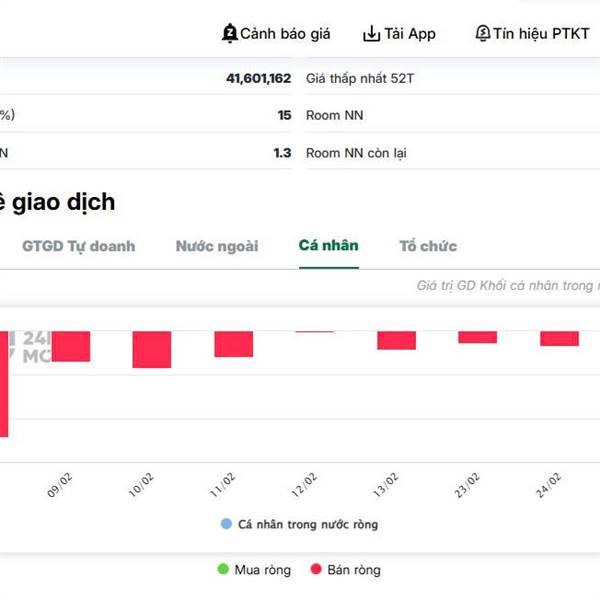Click the 13/02 red bar
The height and width of the screenshot is (600, 600).
pos(396,340)
